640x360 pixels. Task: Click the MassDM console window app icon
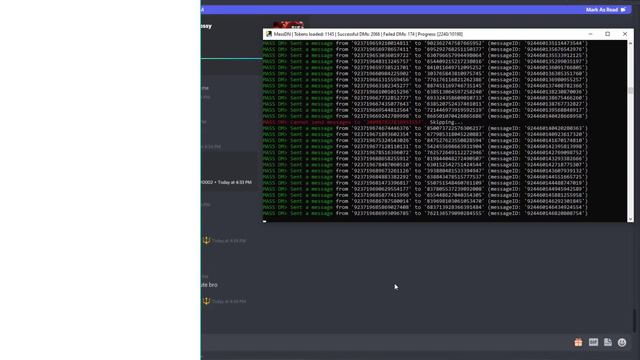tap(269, 34)
